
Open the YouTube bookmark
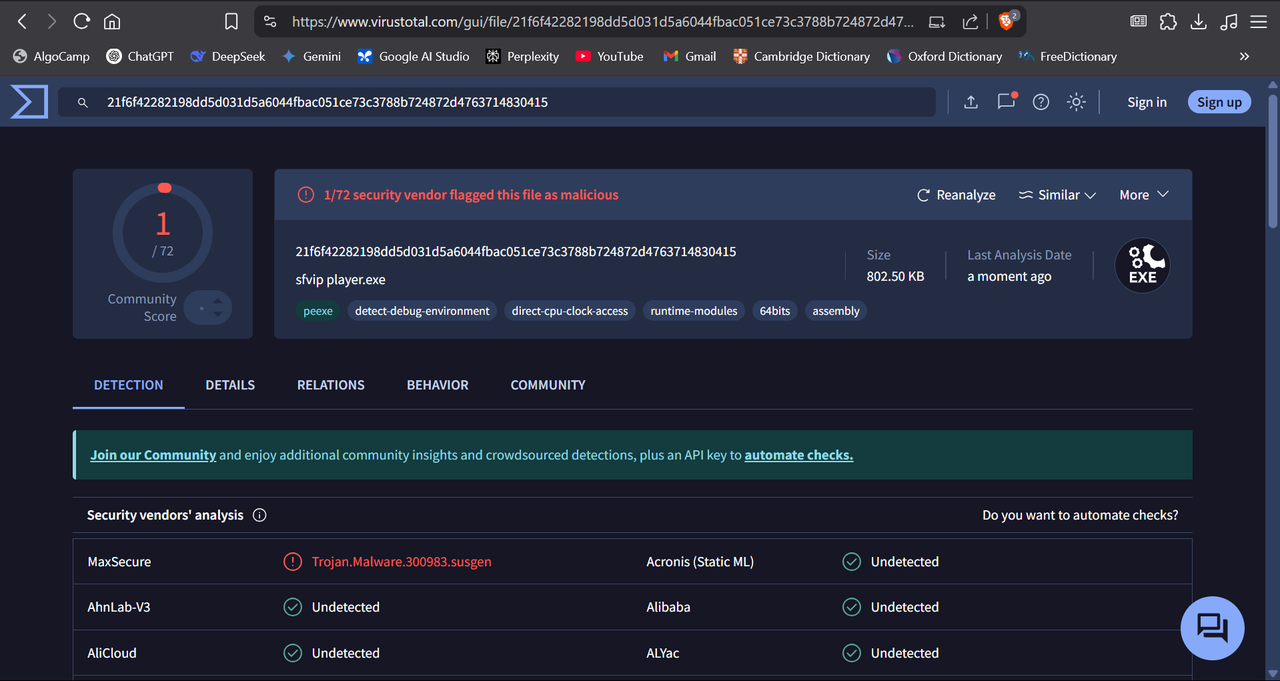pos(610,57)
